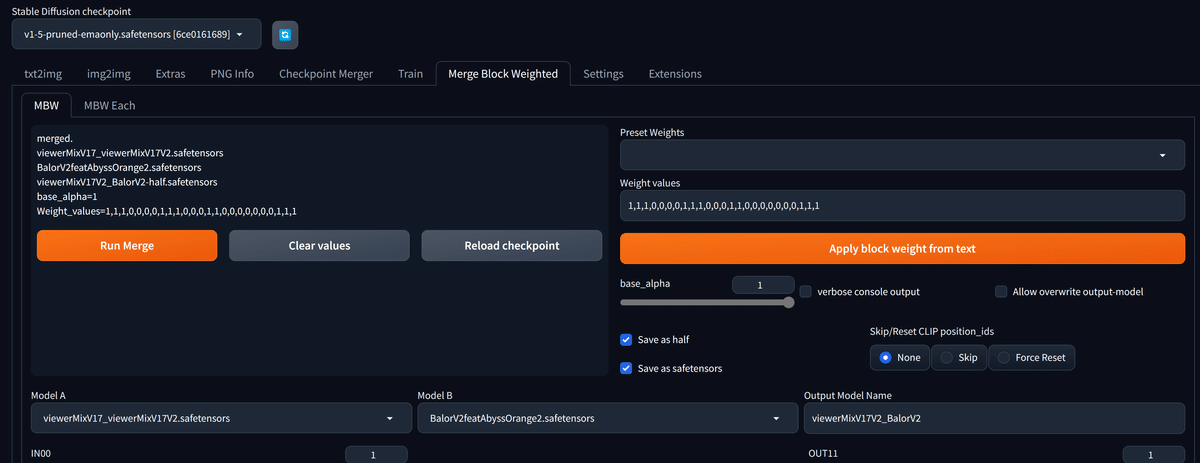Click Apply block weight from text
This screenshot has width=1200, height=463.
coord(902,249)
